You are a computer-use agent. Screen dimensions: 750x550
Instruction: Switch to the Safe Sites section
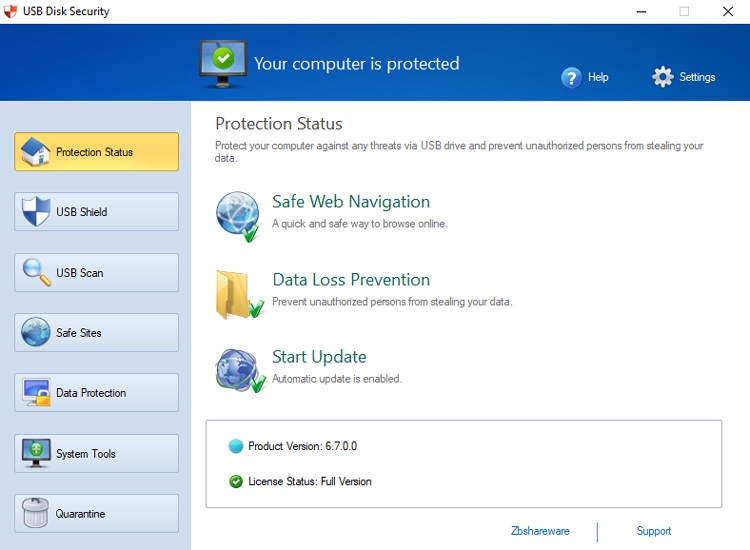click(97, 333)
